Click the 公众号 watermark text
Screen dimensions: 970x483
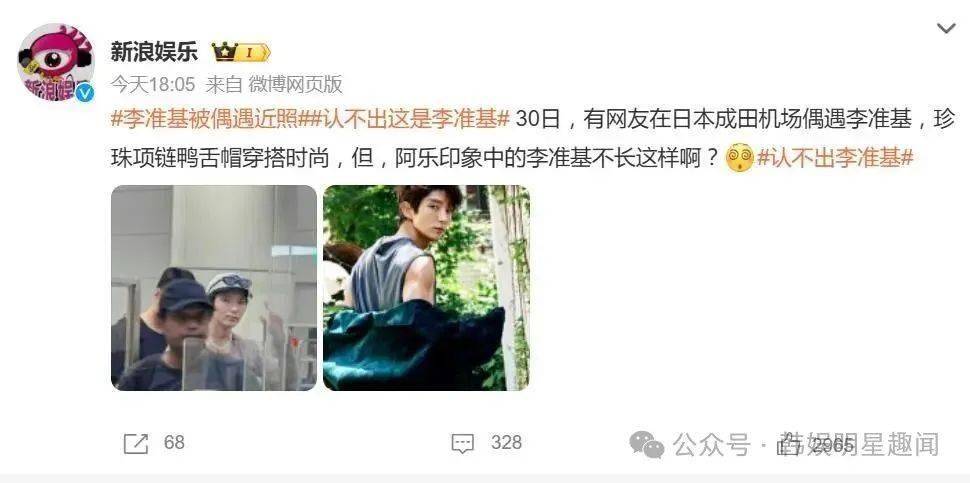point(711,444)
